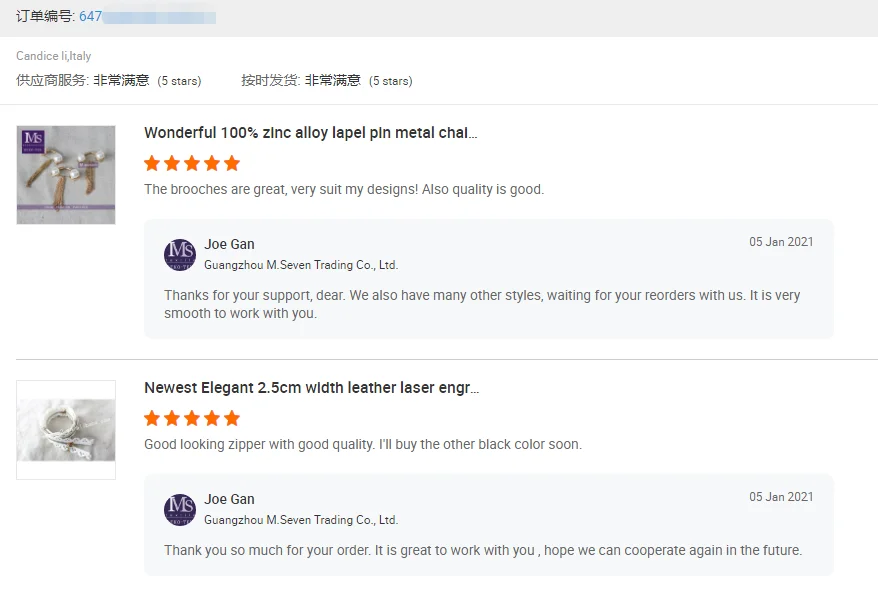Click the first star of the lapel pin rating
This screenshot has width=878, height=592.
point(152,163)
